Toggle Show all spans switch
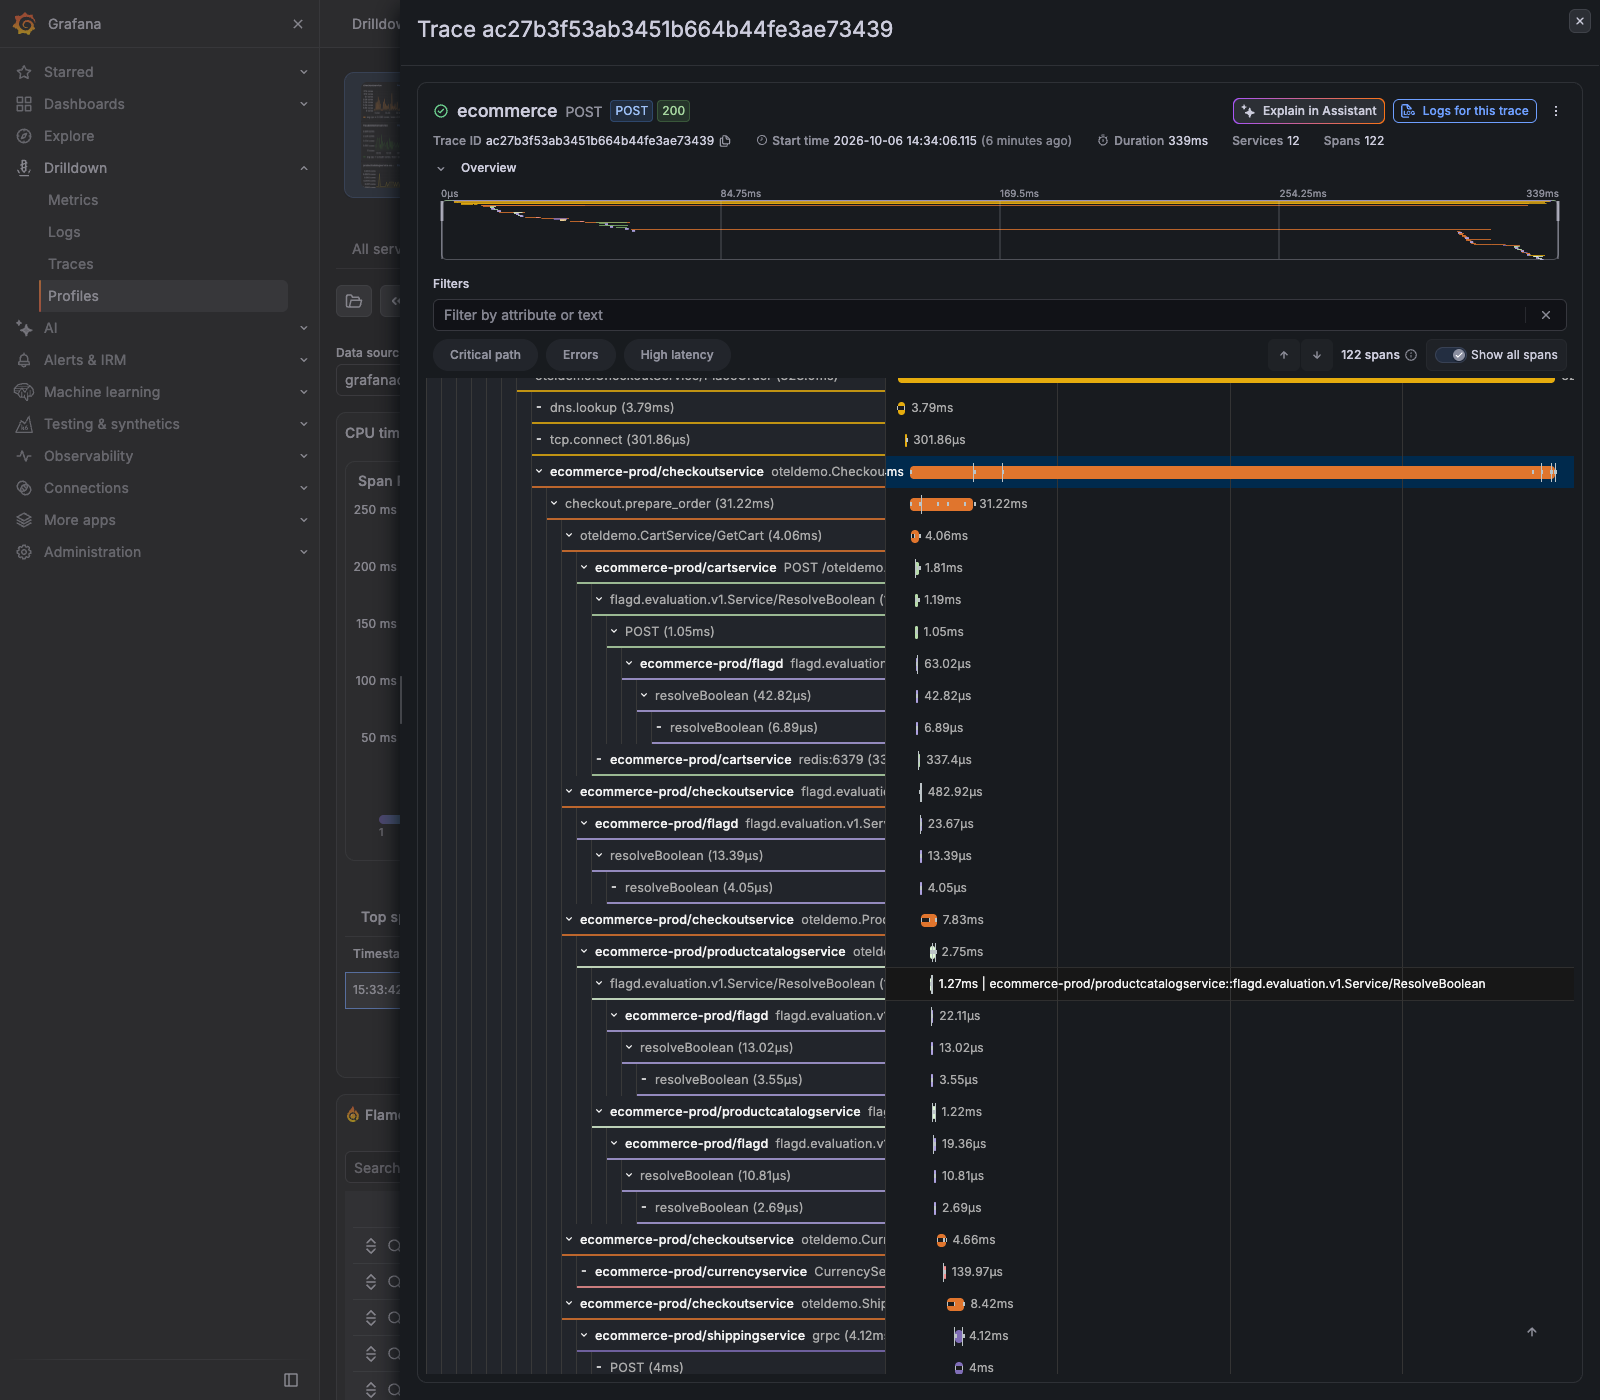 coord(1451,355)
